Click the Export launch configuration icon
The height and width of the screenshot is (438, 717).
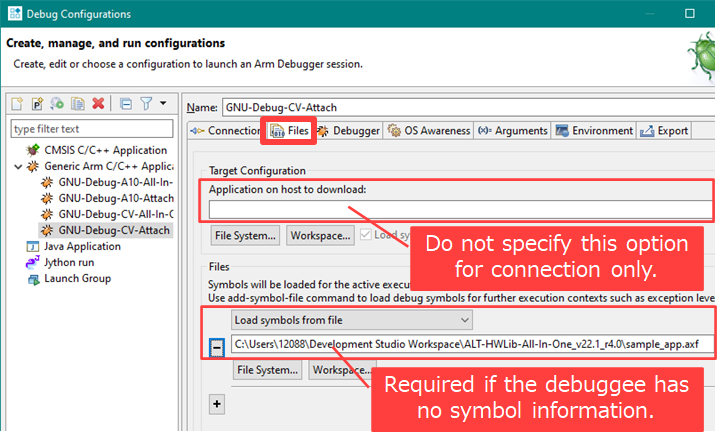57,103
